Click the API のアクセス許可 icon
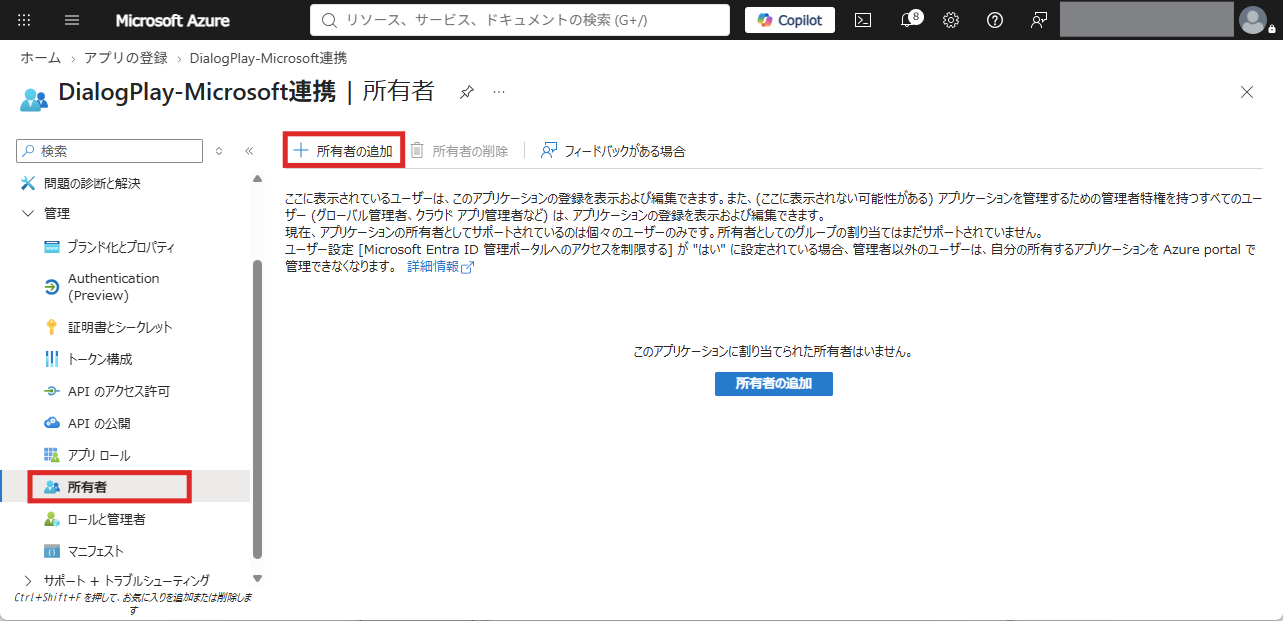 [52, 391]
